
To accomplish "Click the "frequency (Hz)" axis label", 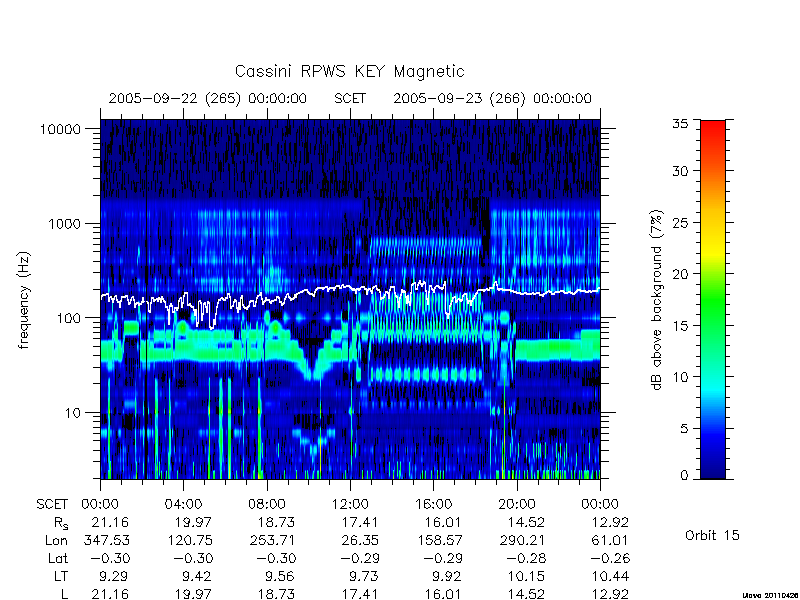I will tap(23, 301).
